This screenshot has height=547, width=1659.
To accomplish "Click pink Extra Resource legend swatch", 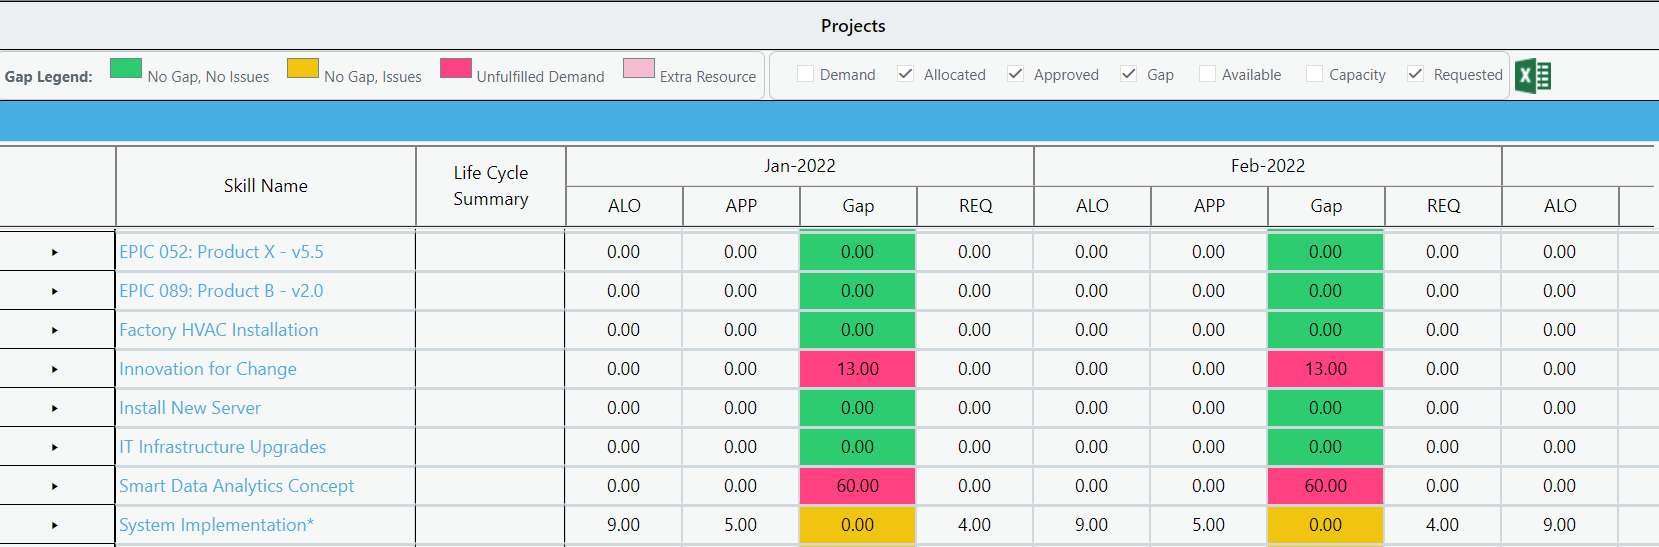I will click(x=639, y=68).
